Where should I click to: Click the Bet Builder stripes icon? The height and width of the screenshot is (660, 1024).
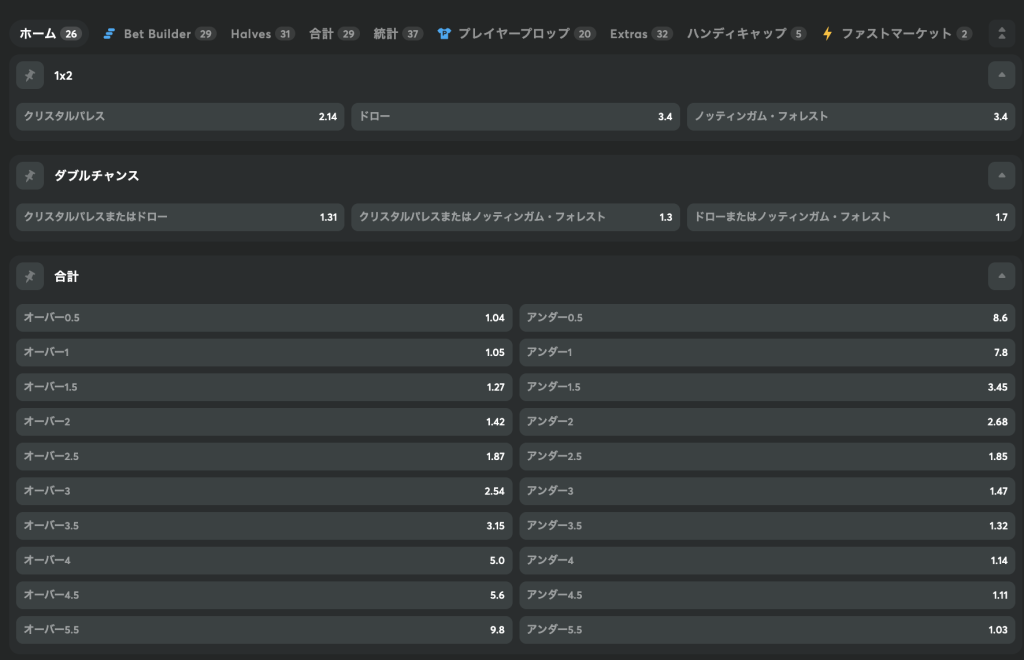[109, 34]
